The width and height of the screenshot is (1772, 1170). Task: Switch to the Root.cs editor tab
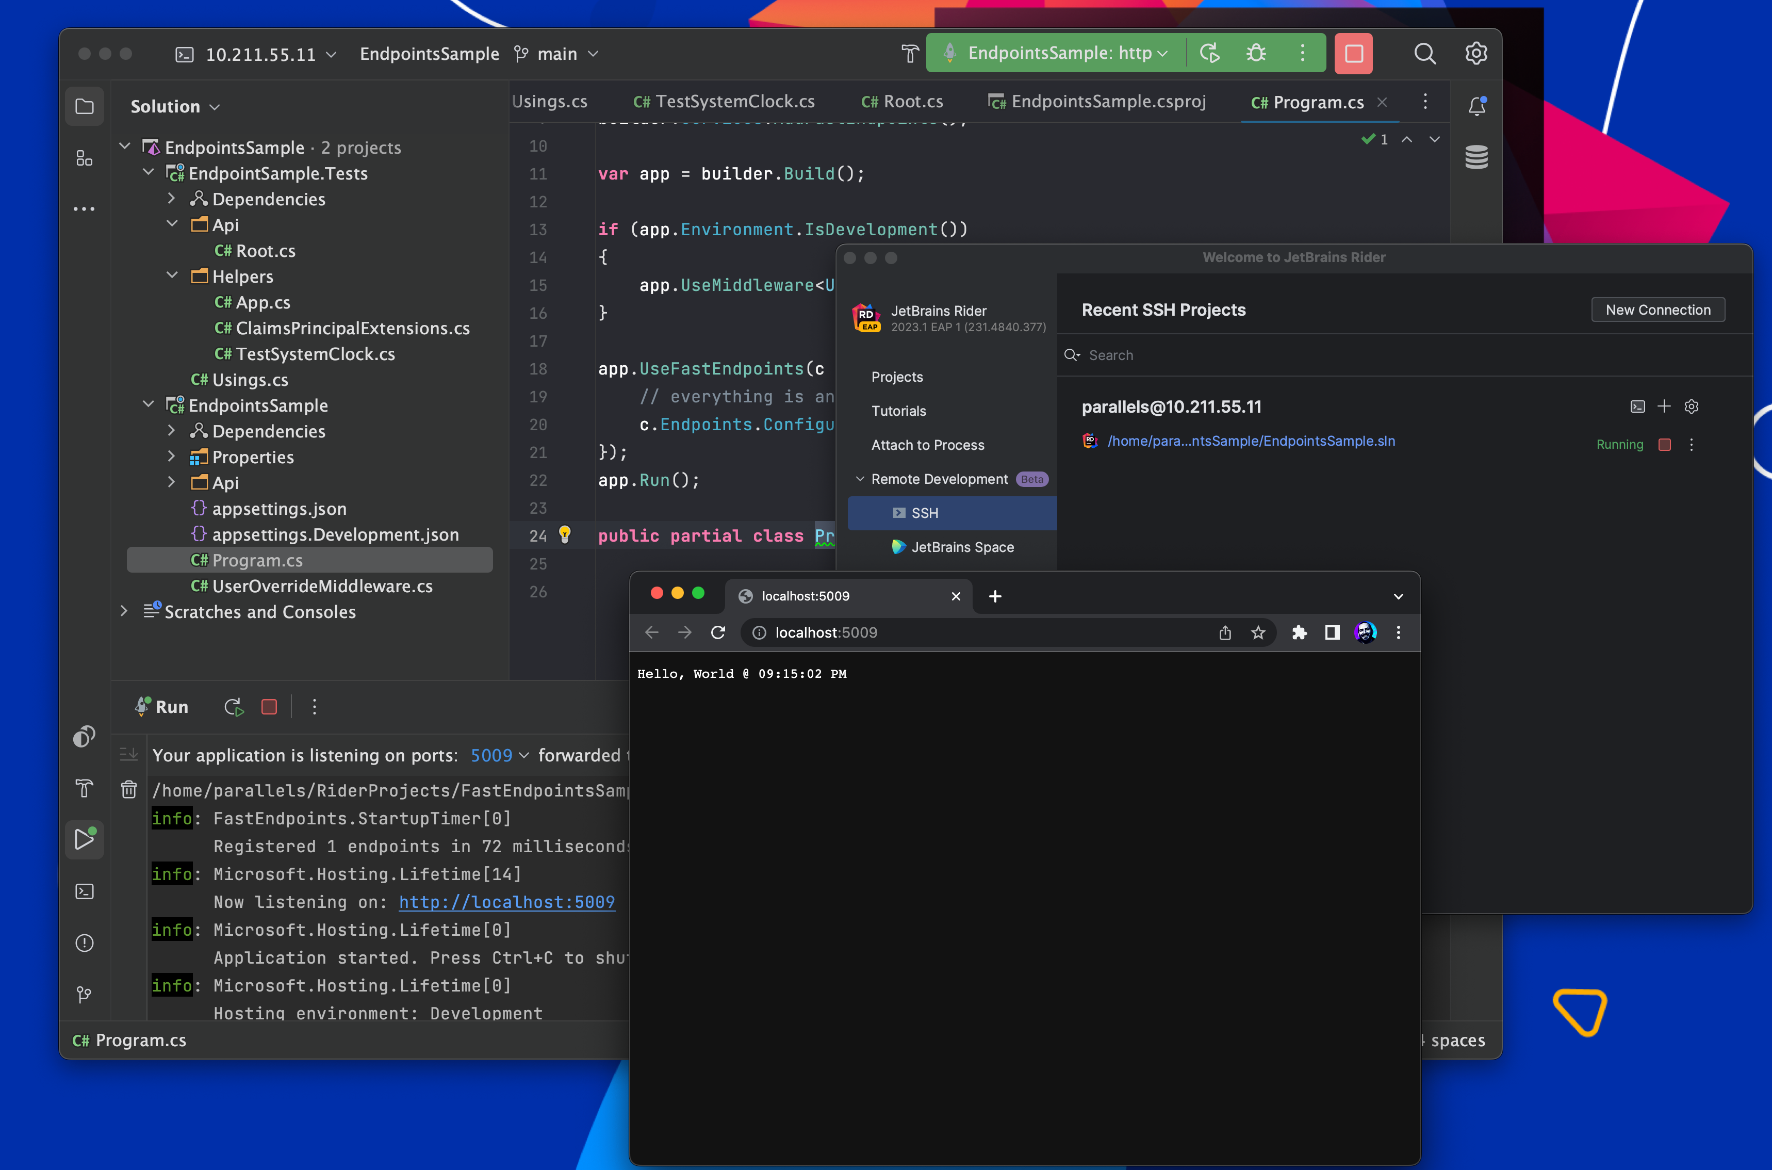coord(902,102)
